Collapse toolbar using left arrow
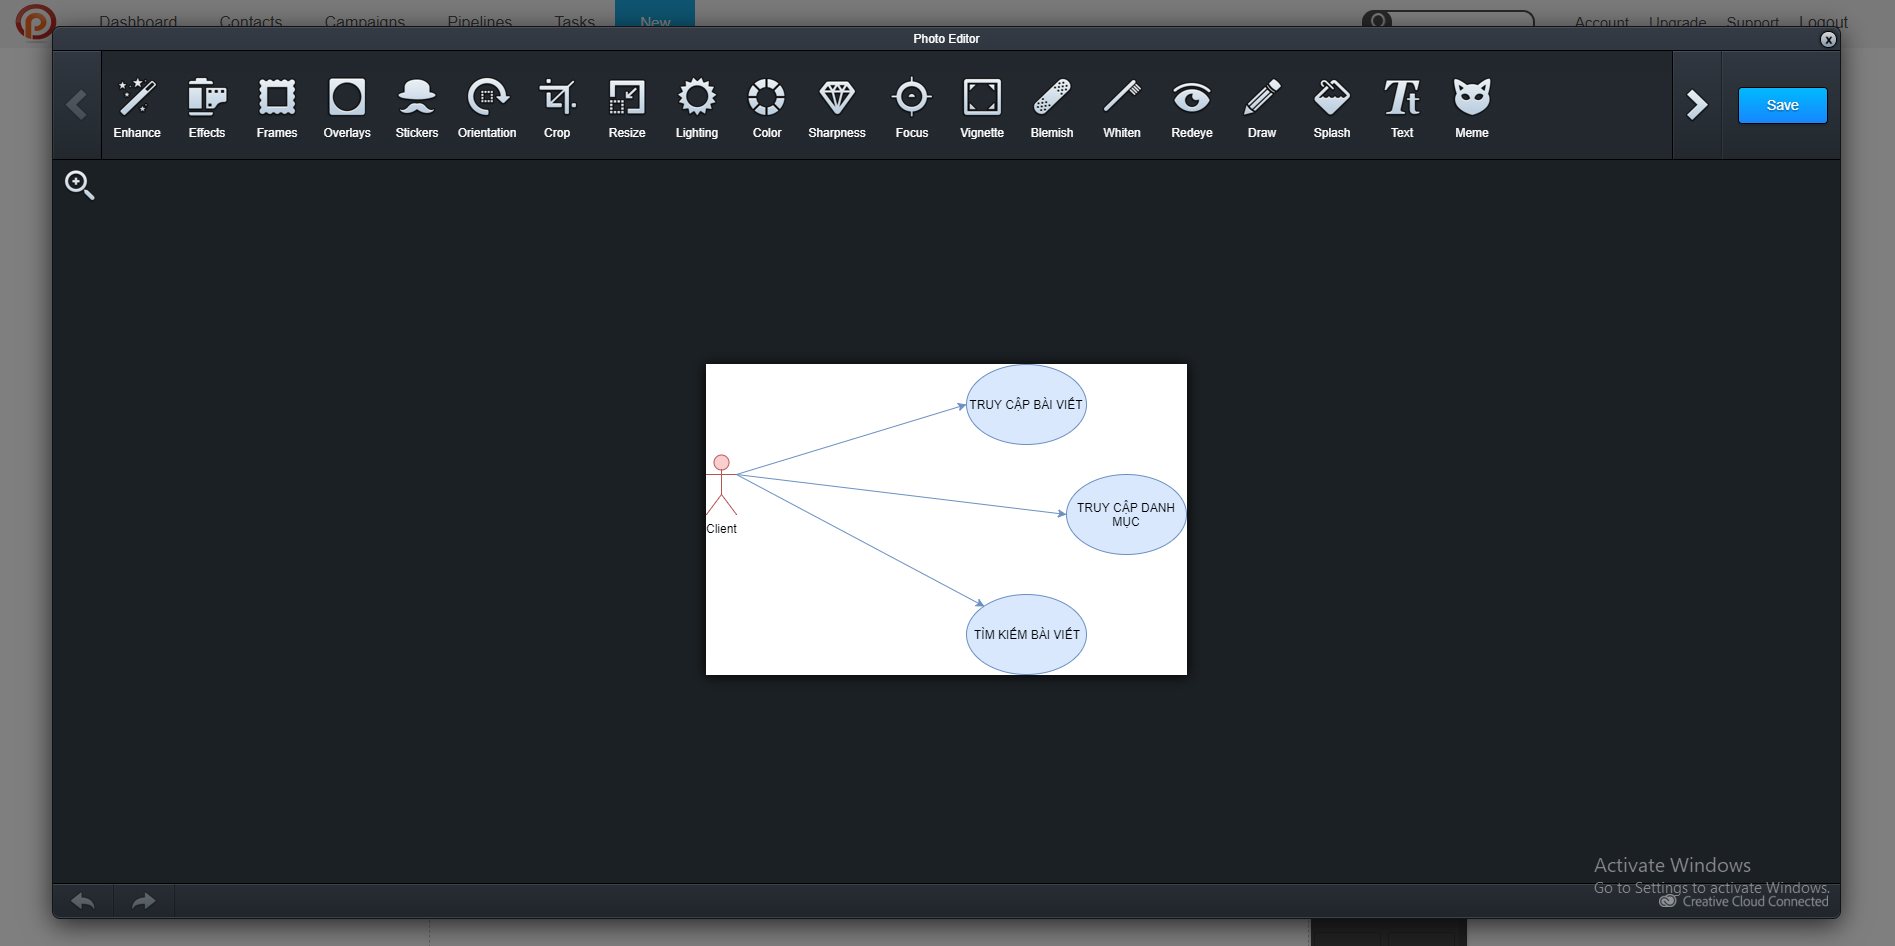 tap(77, 104)
